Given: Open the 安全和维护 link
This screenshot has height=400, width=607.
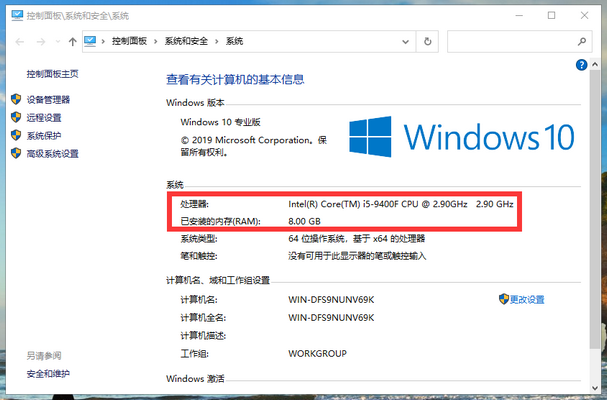Looking at the screenshot, I should pyautogui.click(x=50, y=373).
